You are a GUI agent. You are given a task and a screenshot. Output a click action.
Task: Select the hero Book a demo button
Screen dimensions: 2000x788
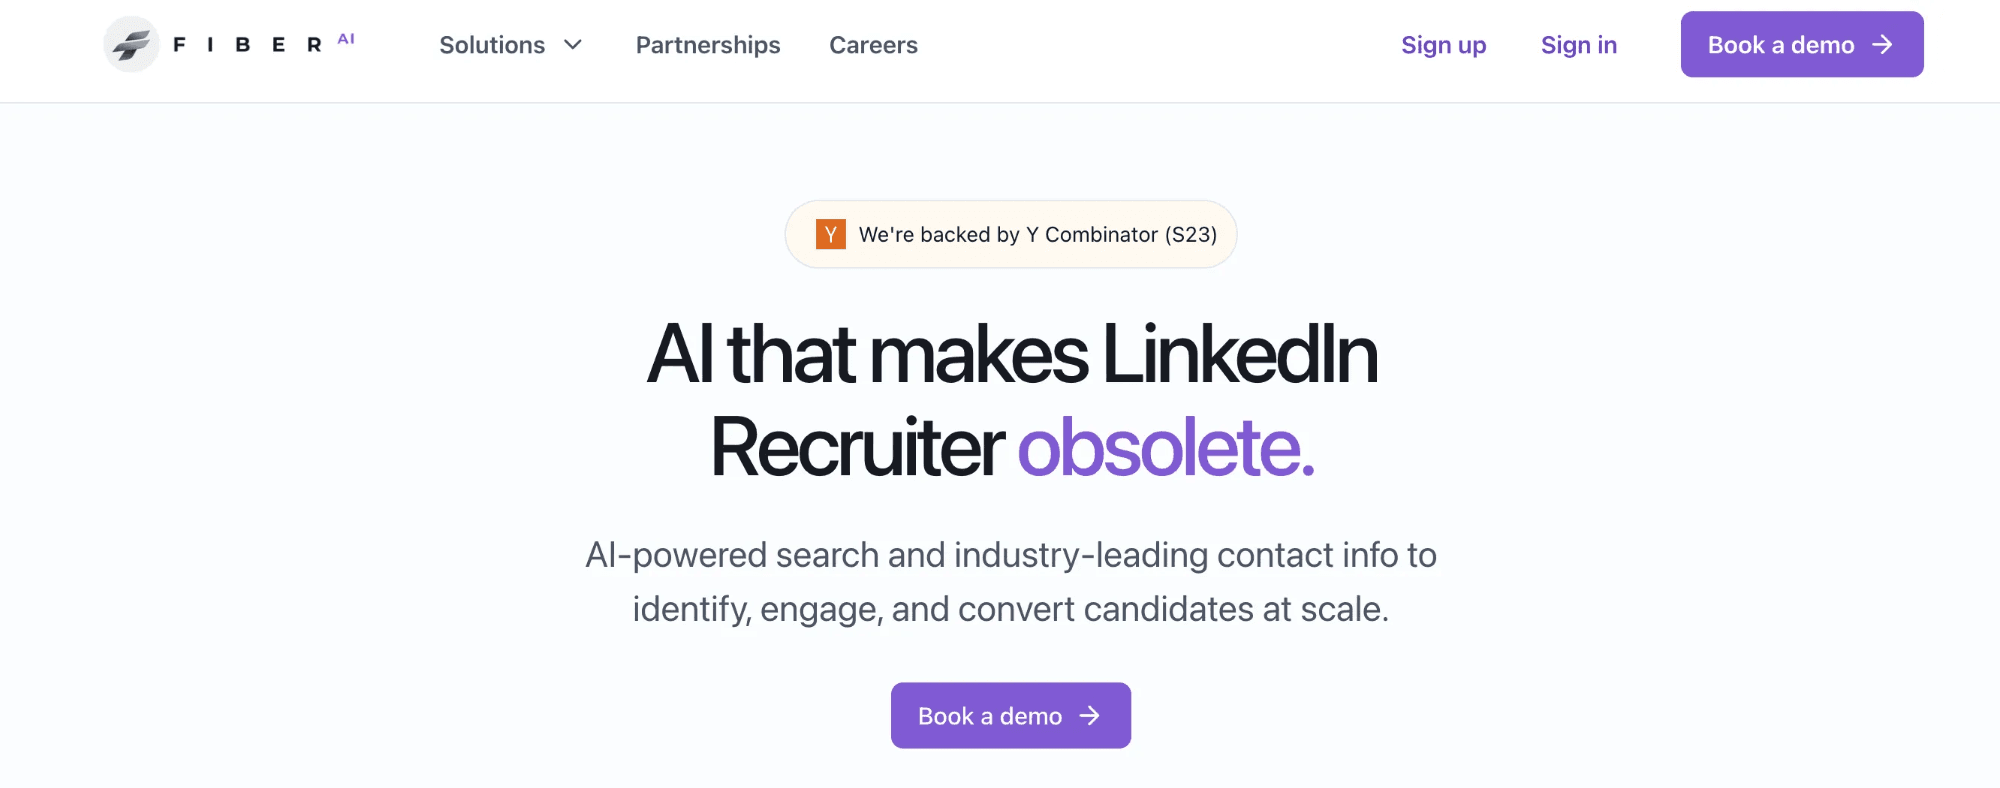point(1010,716)
